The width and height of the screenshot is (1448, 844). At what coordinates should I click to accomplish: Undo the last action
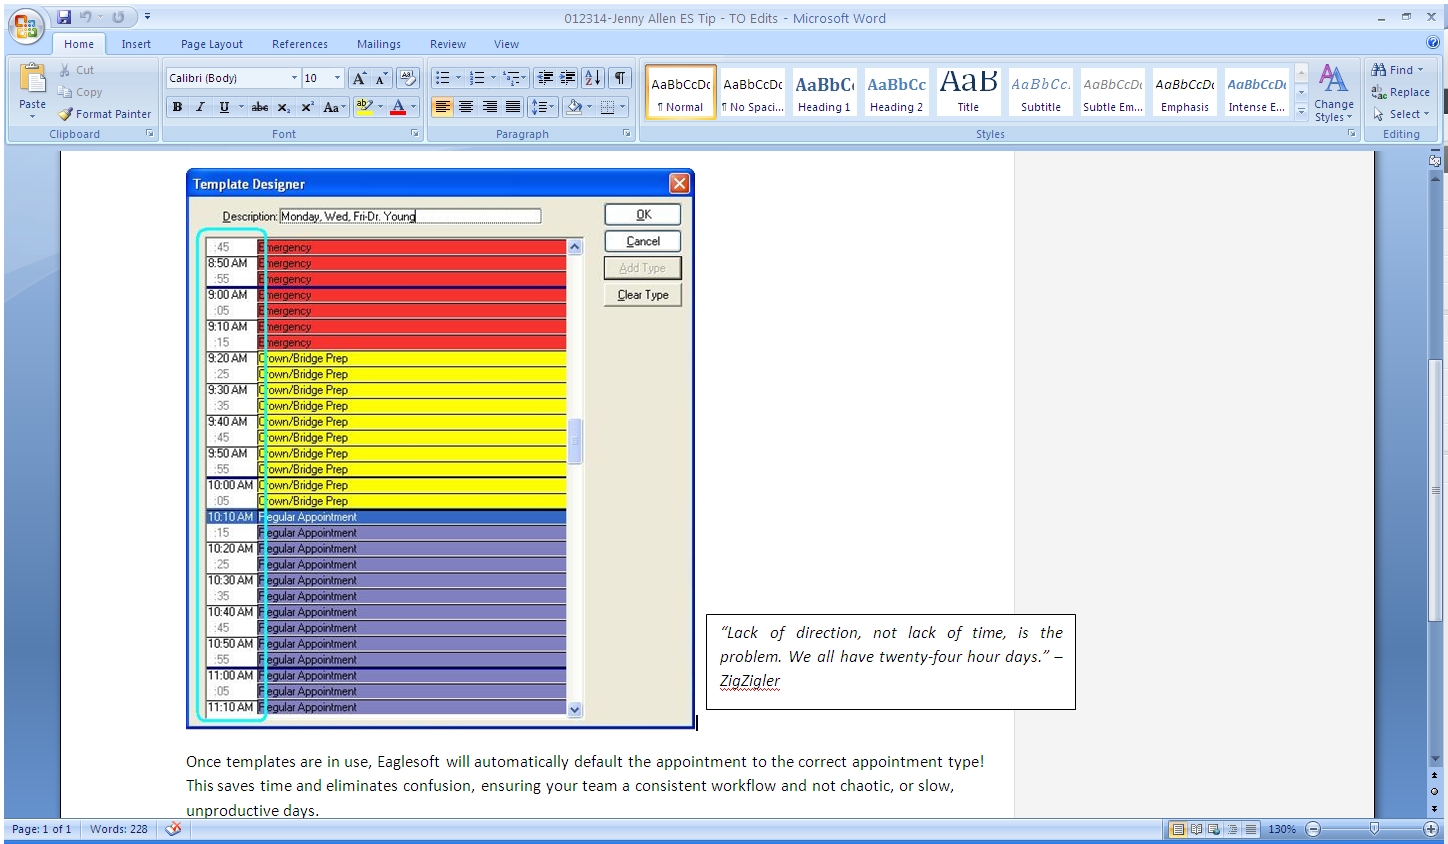coord(86,17)
